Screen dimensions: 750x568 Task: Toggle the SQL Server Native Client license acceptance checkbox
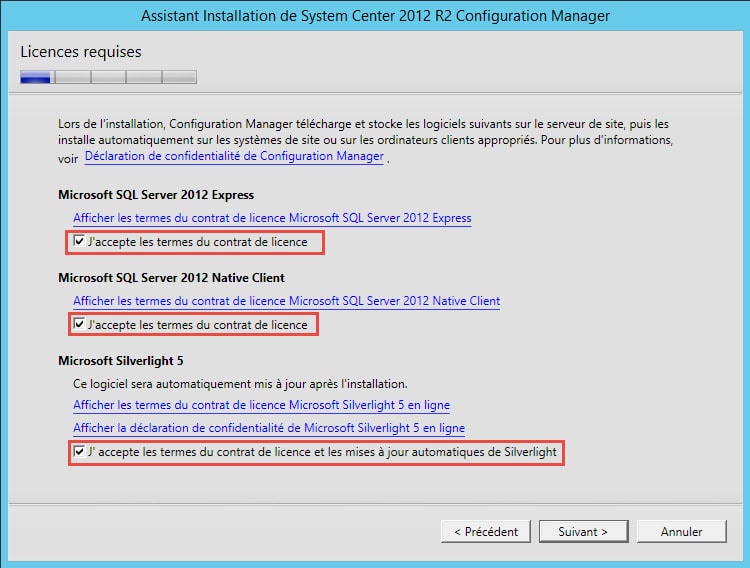pyautogui.click(x=80, y=325)
